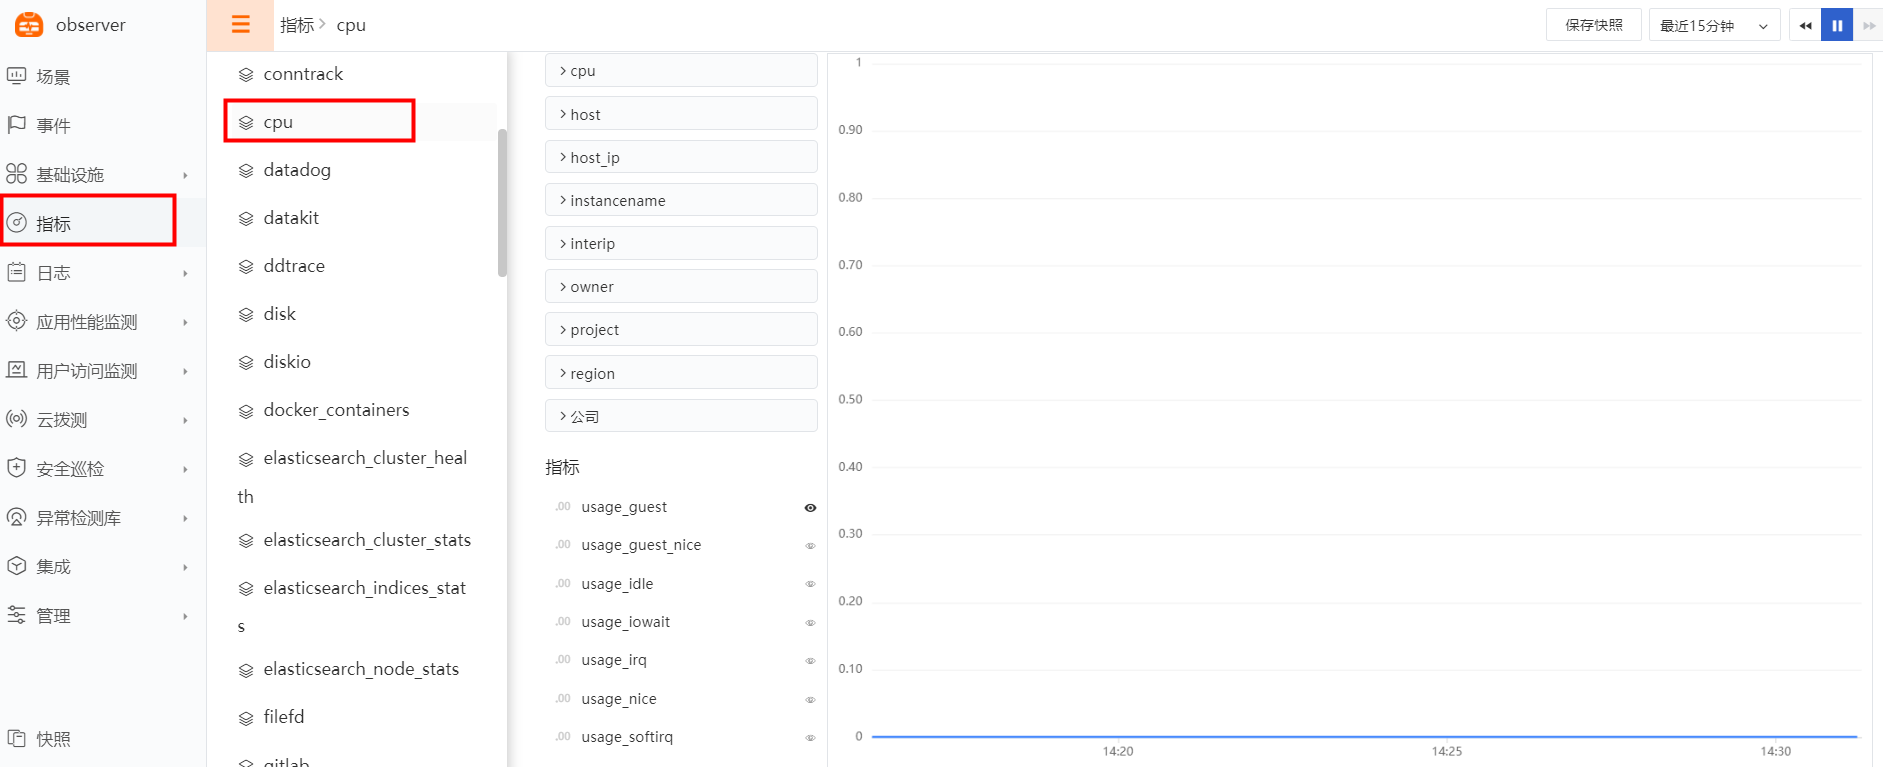Open the 快照 snapshot sidebar icon
1883x767 pixels.
click(x=17, y=739)
